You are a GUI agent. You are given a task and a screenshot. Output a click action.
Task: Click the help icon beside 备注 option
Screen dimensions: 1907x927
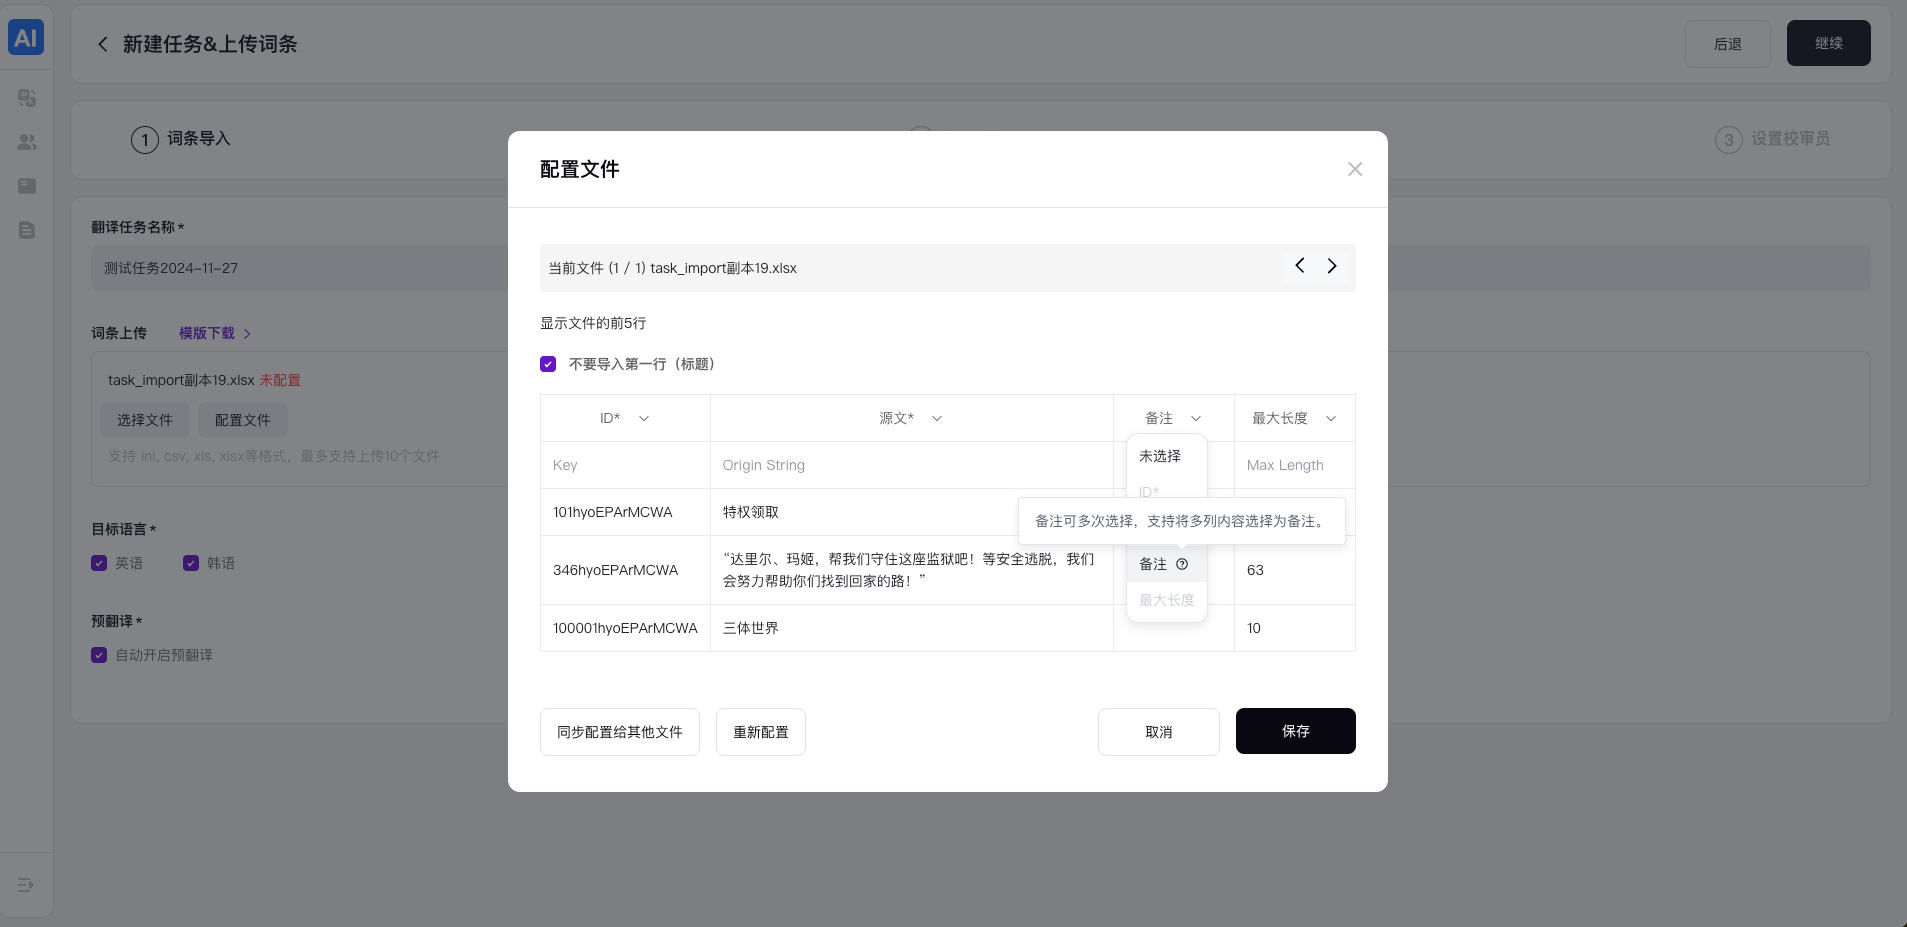point(1182,564)
